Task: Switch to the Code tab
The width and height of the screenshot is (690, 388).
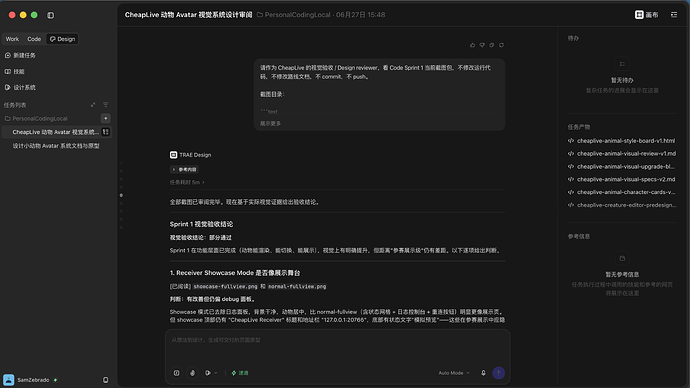Action: (34, 39)
